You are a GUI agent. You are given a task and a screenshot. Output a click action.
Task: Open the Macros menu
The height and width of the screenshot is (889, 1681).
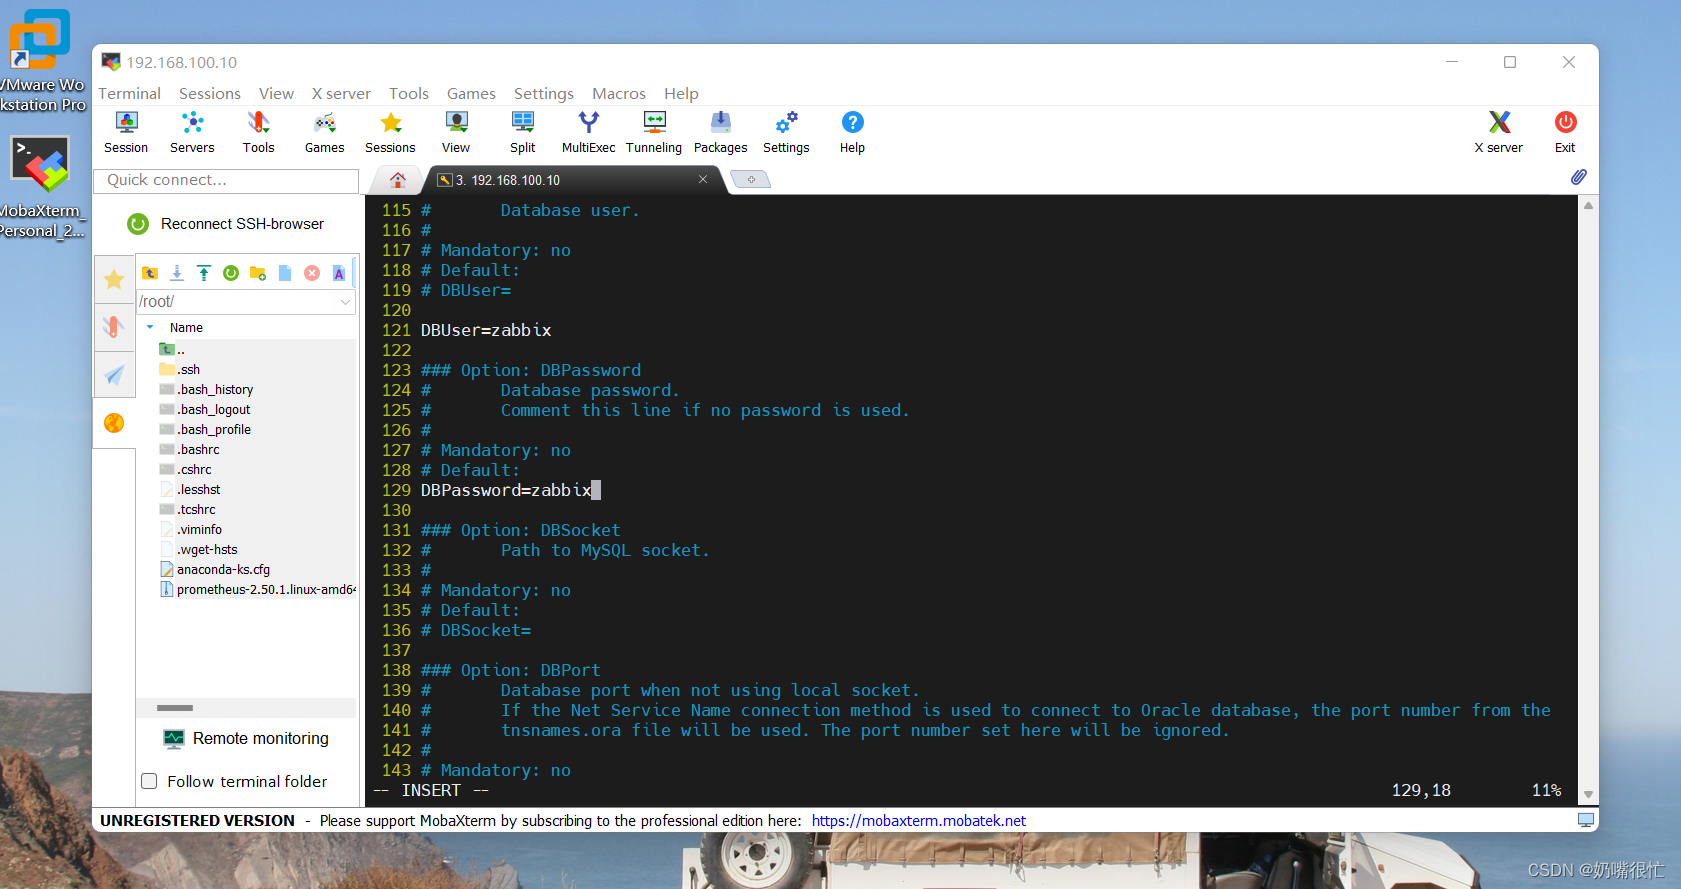[619, 93]
